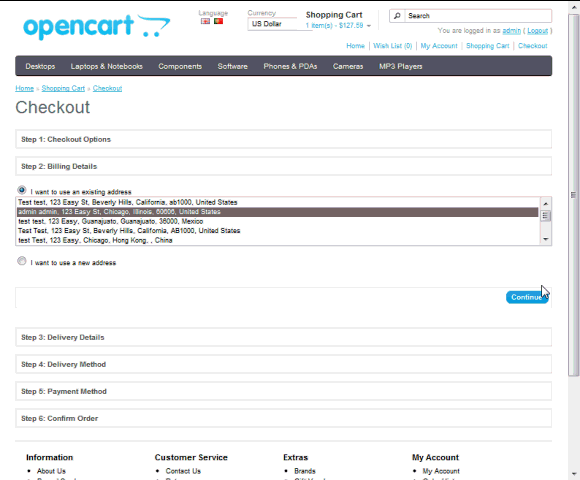This screenshot has width=580, height=480.
Task: Expand the Shopping Cart items dropdown arrow
Action: point(369,26)
